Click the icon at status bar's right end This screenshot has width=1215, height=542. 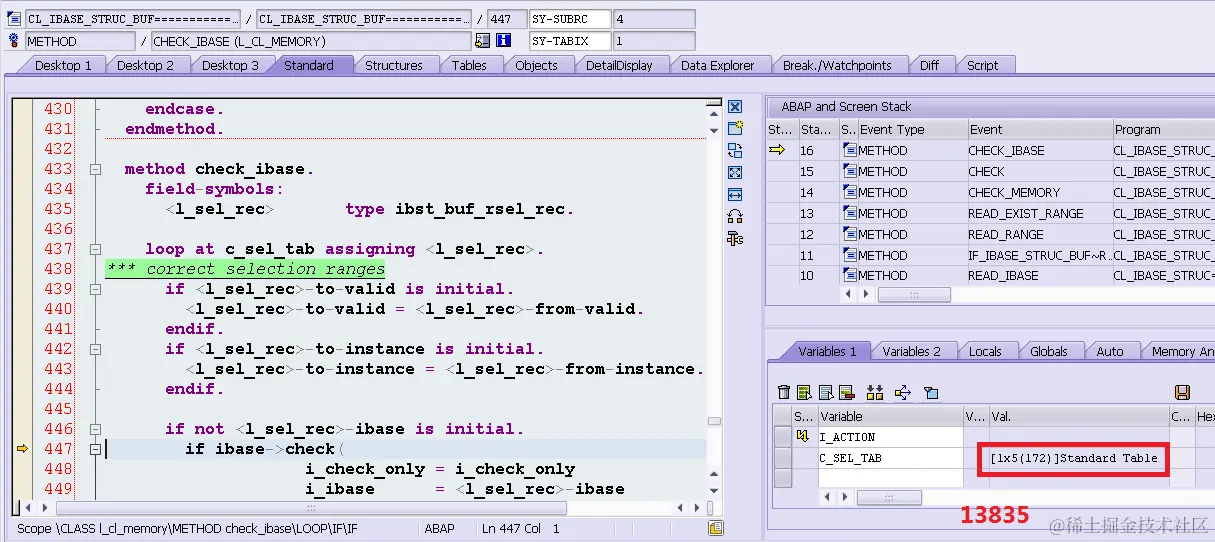click(x=715, y=528)
